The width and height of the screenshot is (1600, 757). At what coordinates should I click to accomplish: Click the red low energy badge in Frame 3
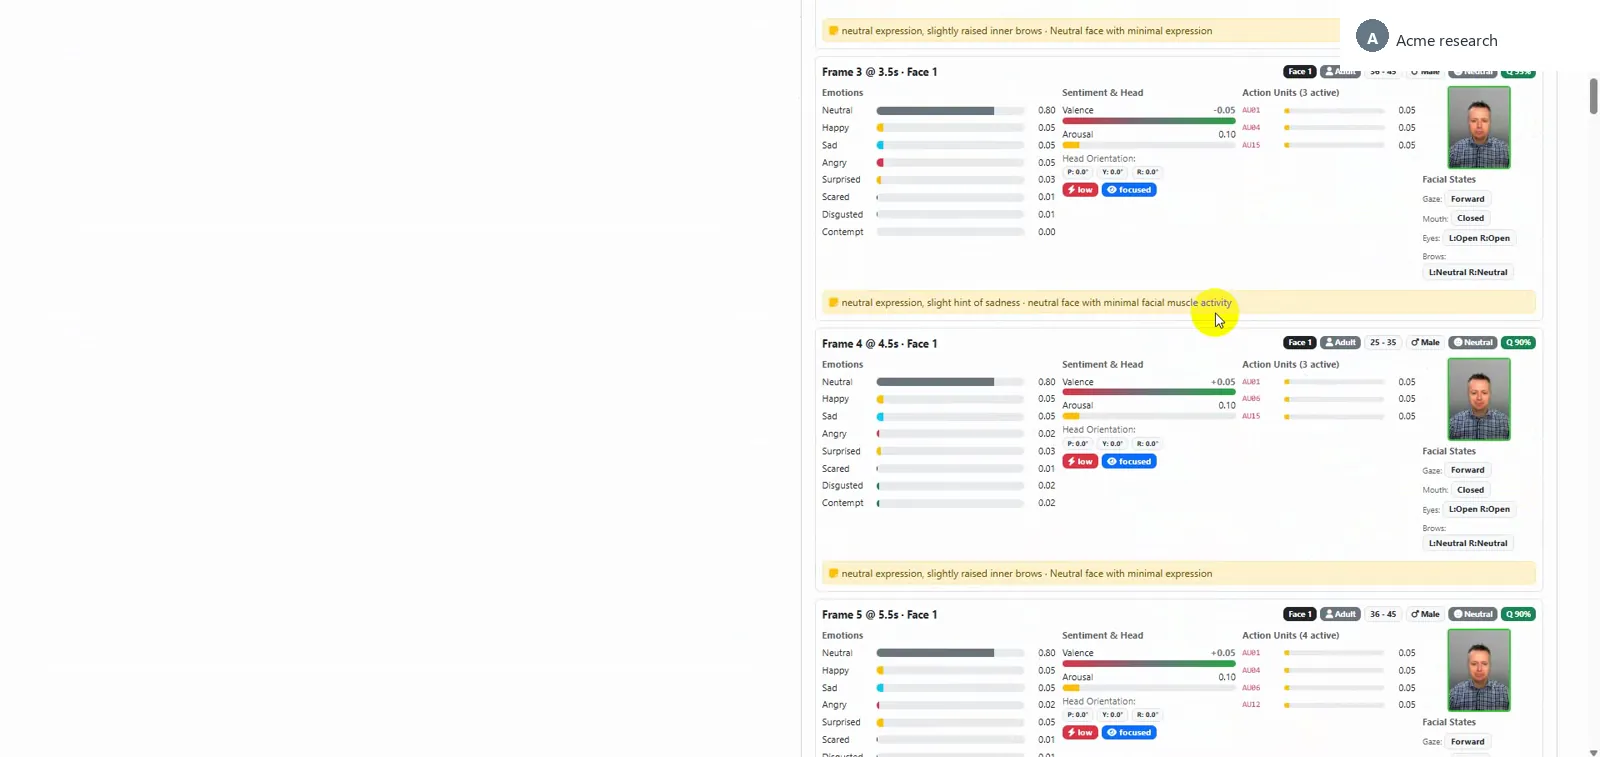pos(1080,190)
